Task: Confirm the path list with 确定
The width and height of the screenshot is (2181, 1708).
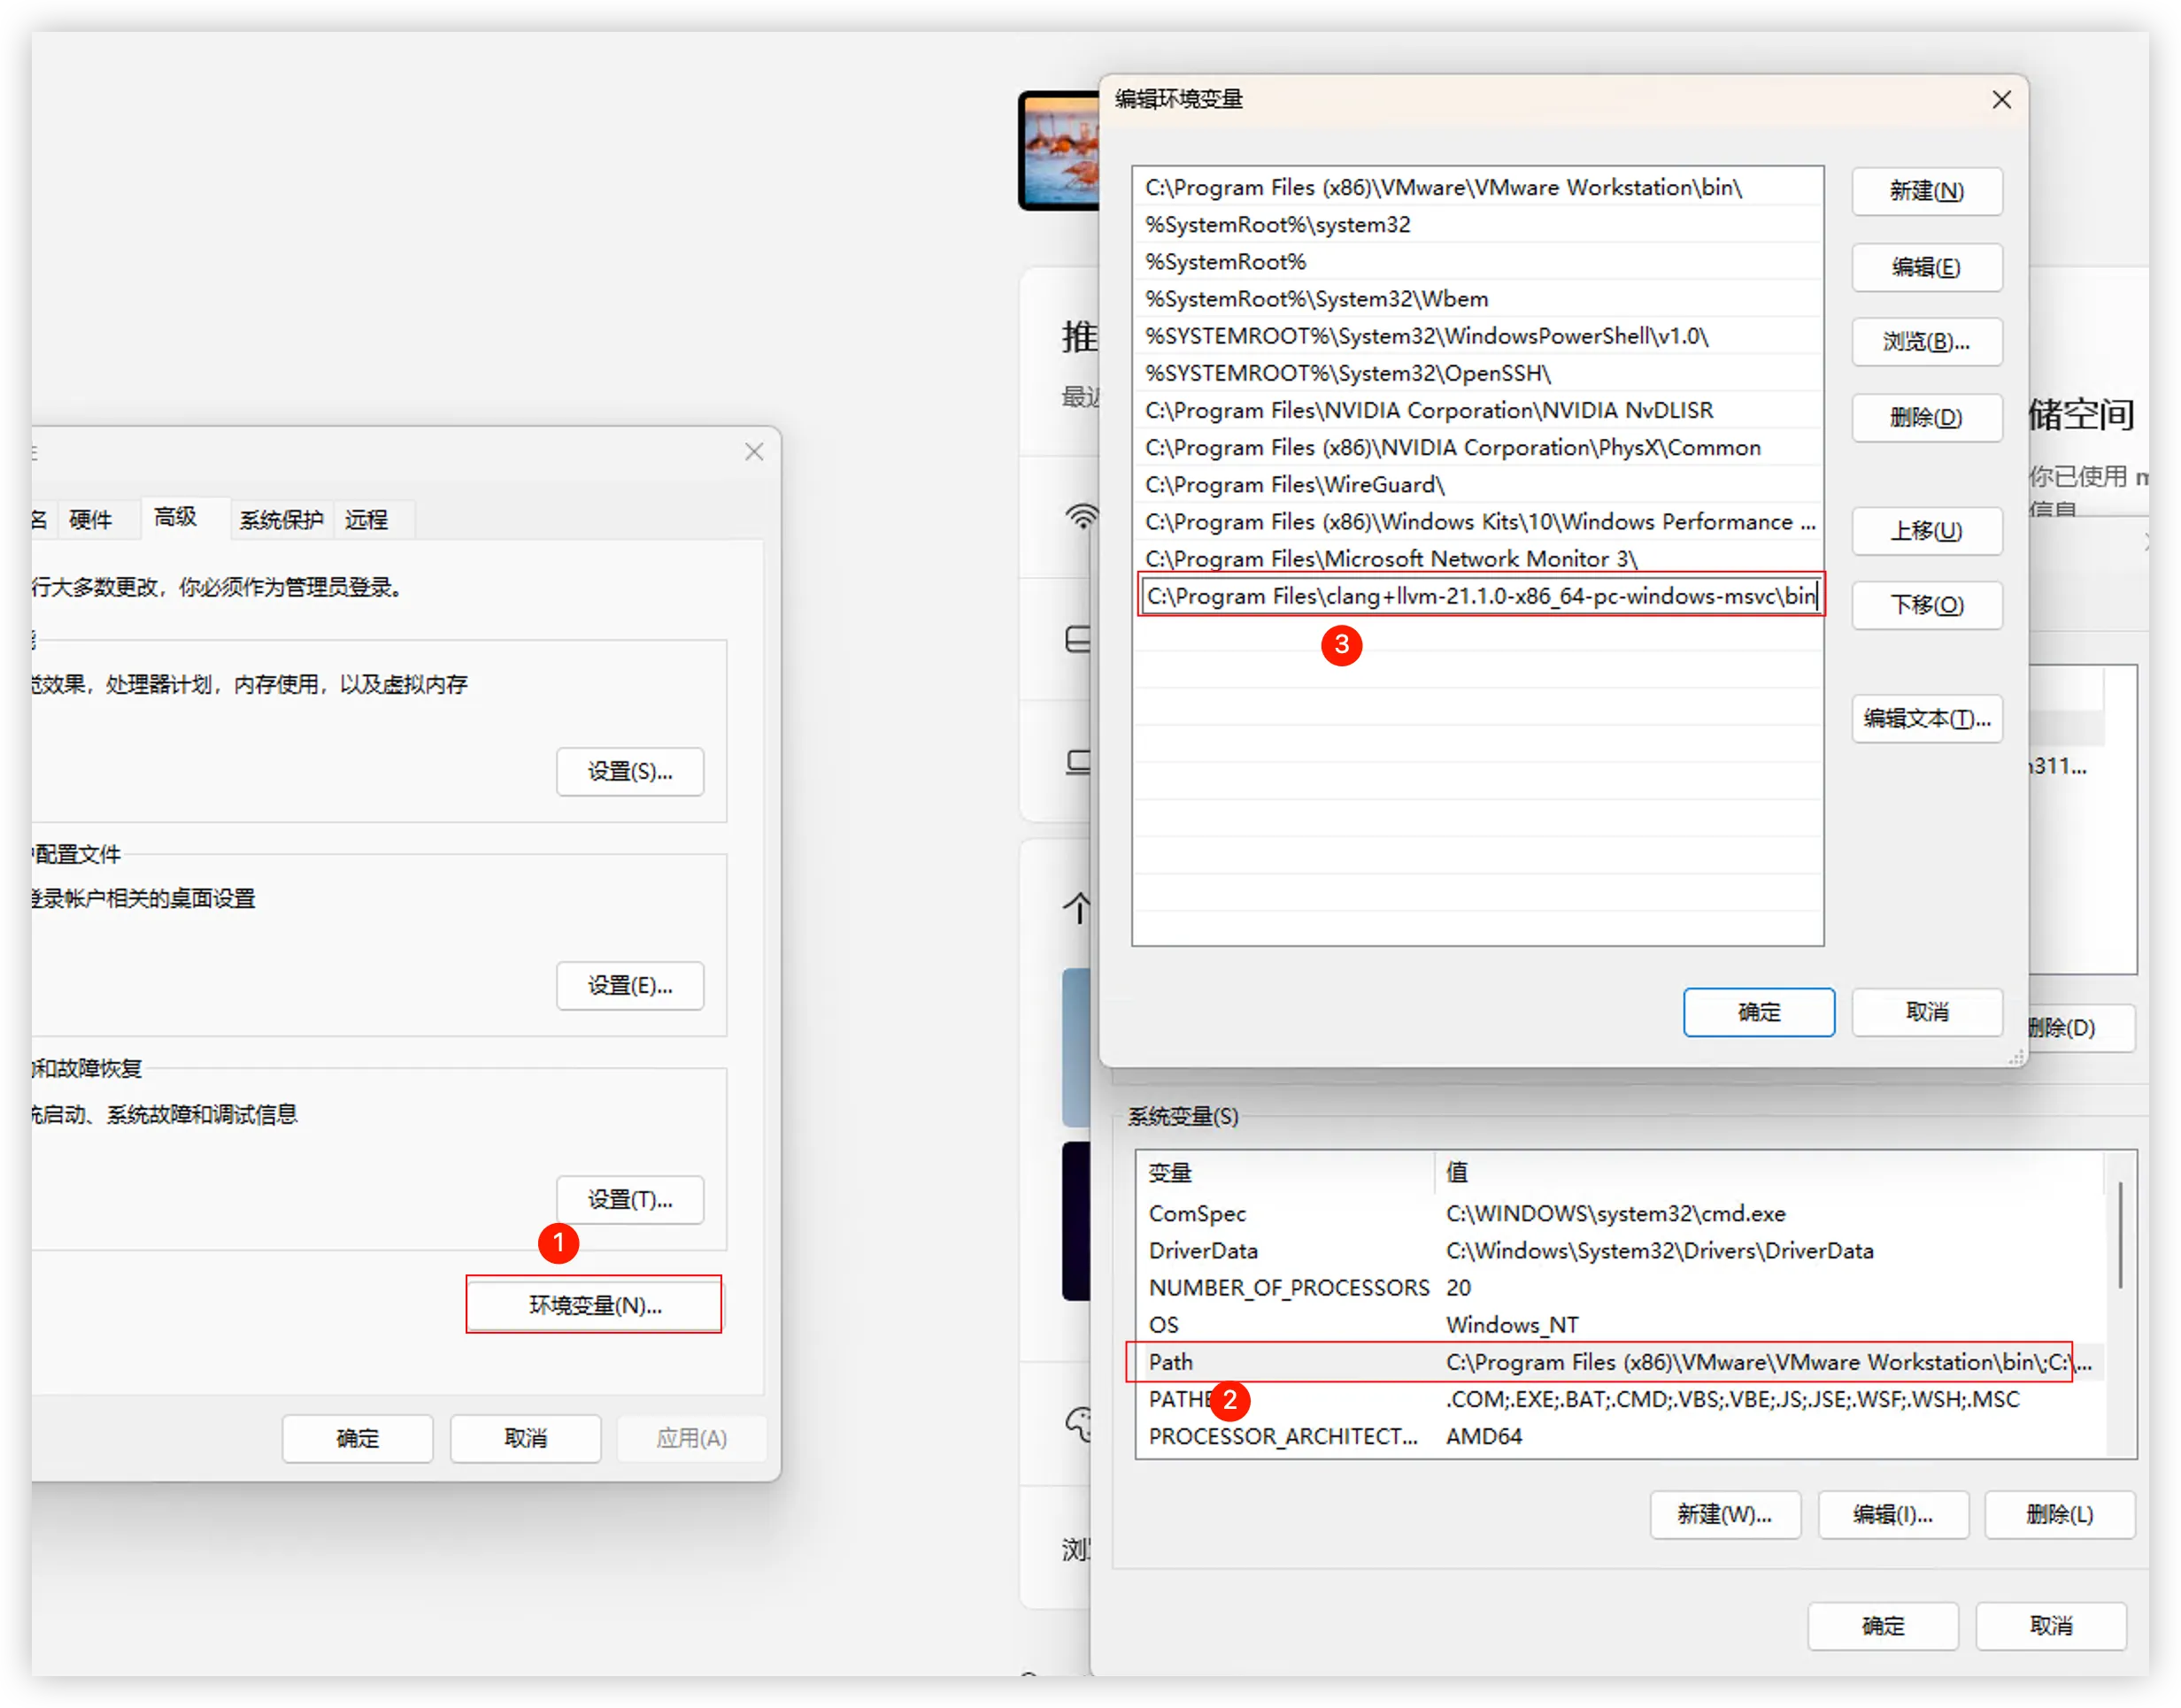Action: coord(1758,1012)
